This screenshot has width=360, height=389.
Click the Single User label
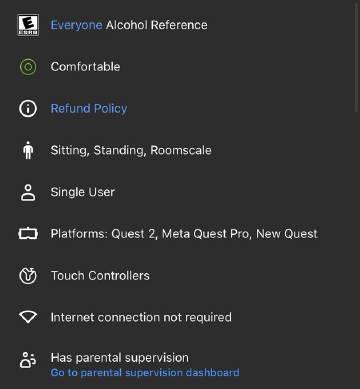click(83, 192)
